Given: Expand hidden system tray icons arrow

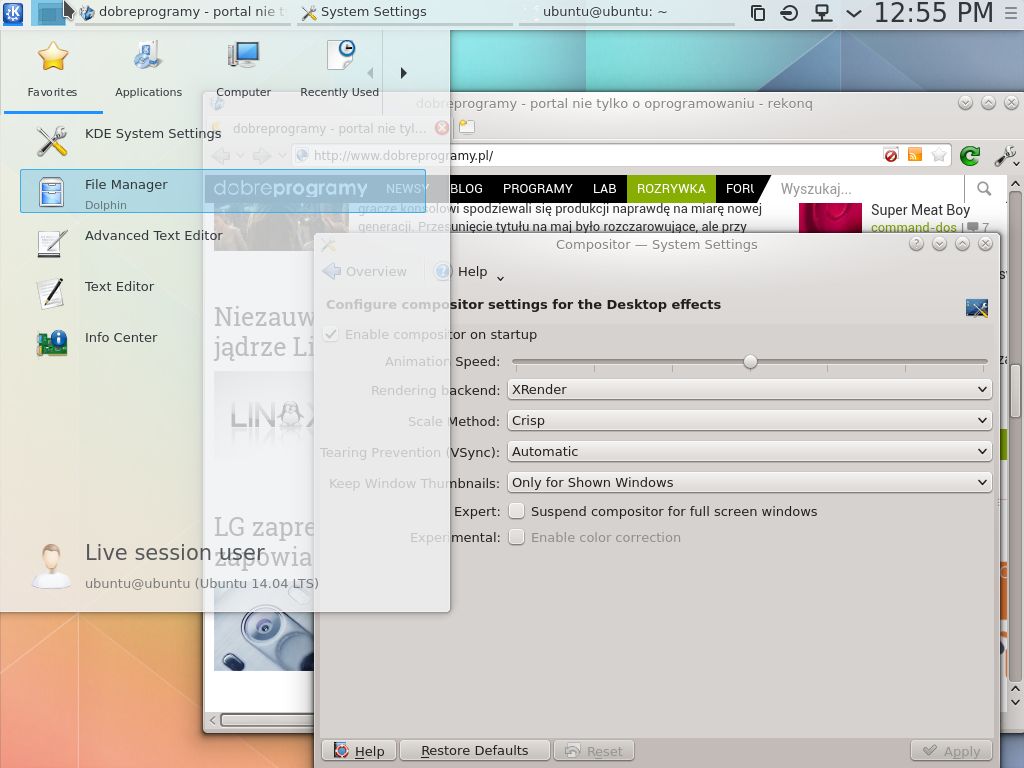Looking at the screenshot, I should point(854,13).
